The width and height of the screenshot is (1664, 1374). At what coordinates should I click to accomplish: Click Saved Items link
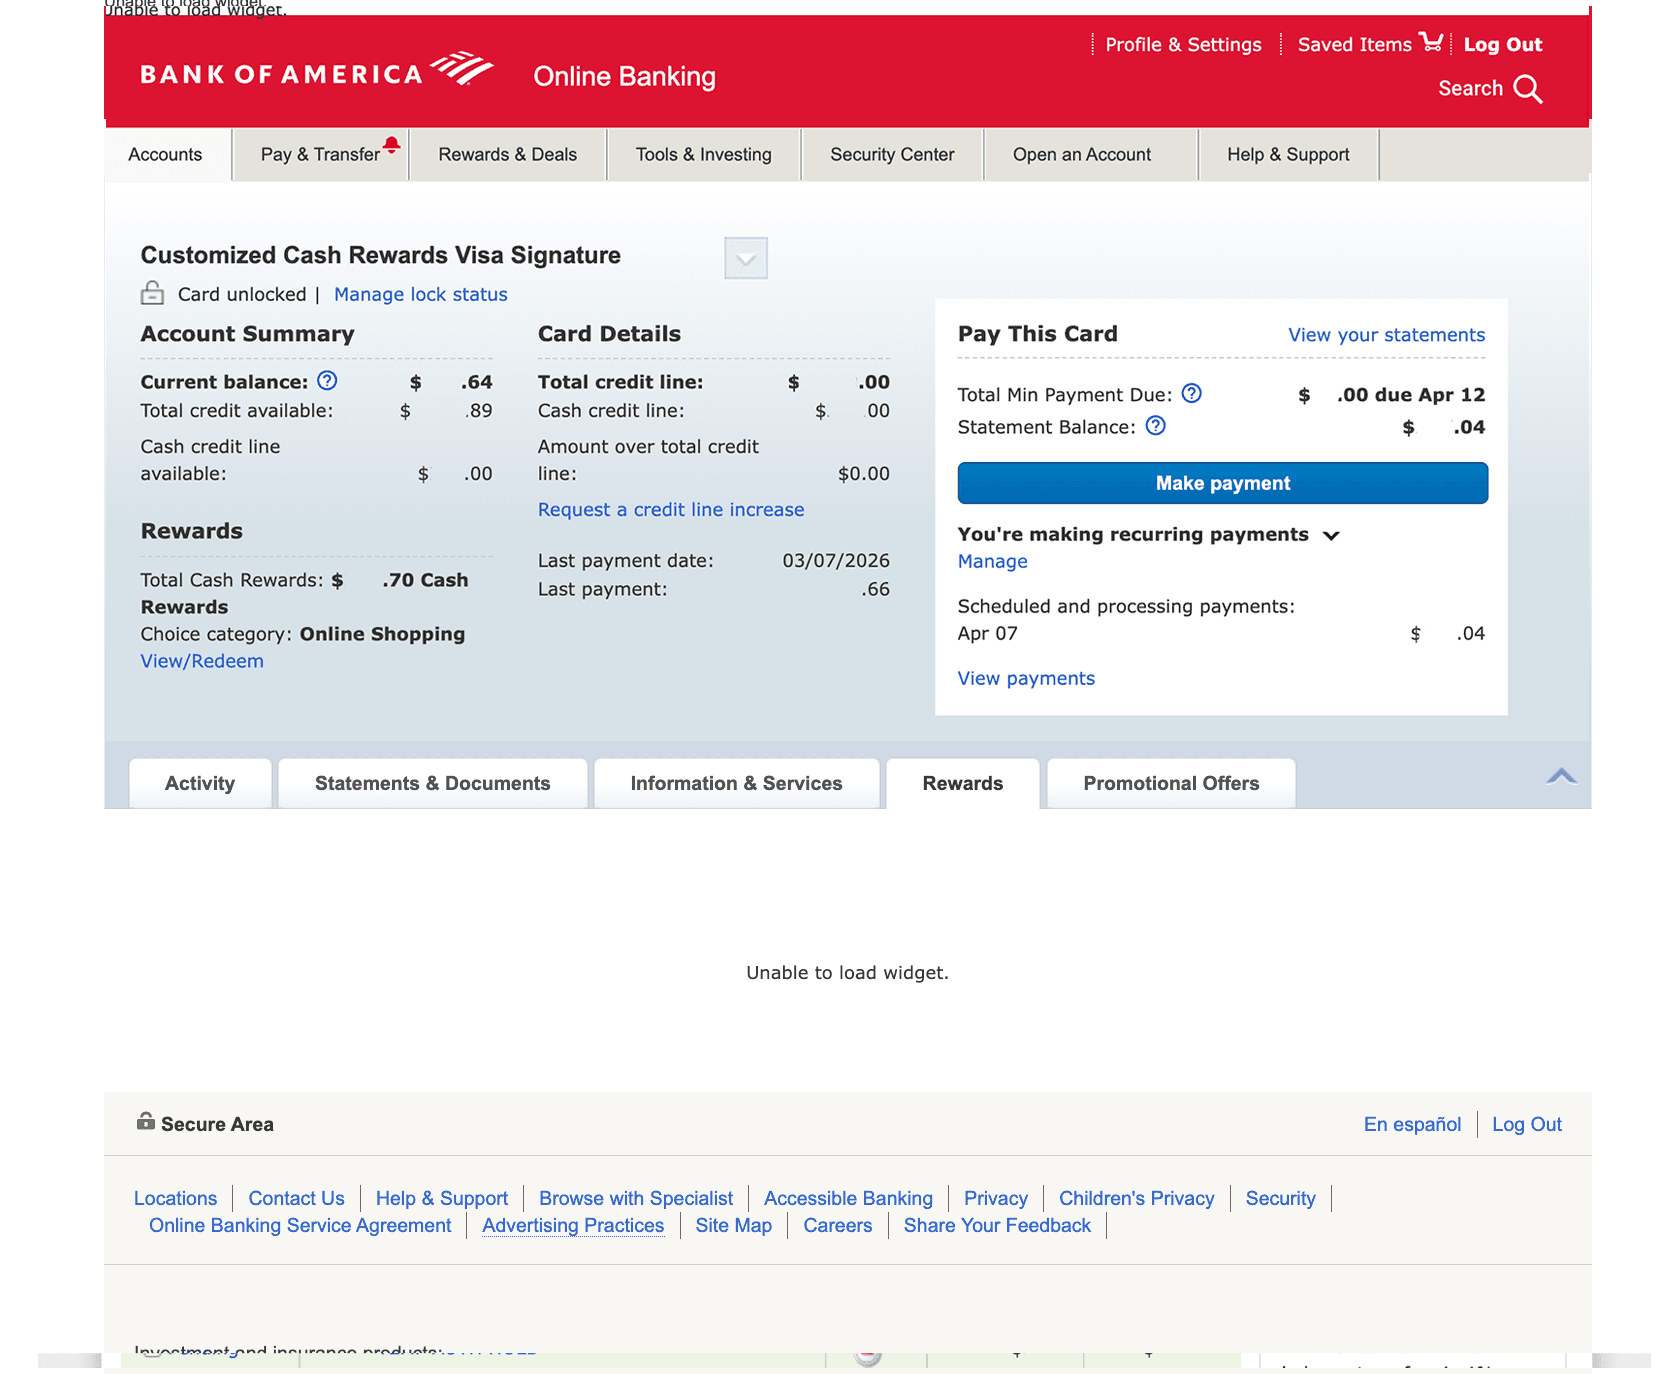click(x=1354, y=44)
